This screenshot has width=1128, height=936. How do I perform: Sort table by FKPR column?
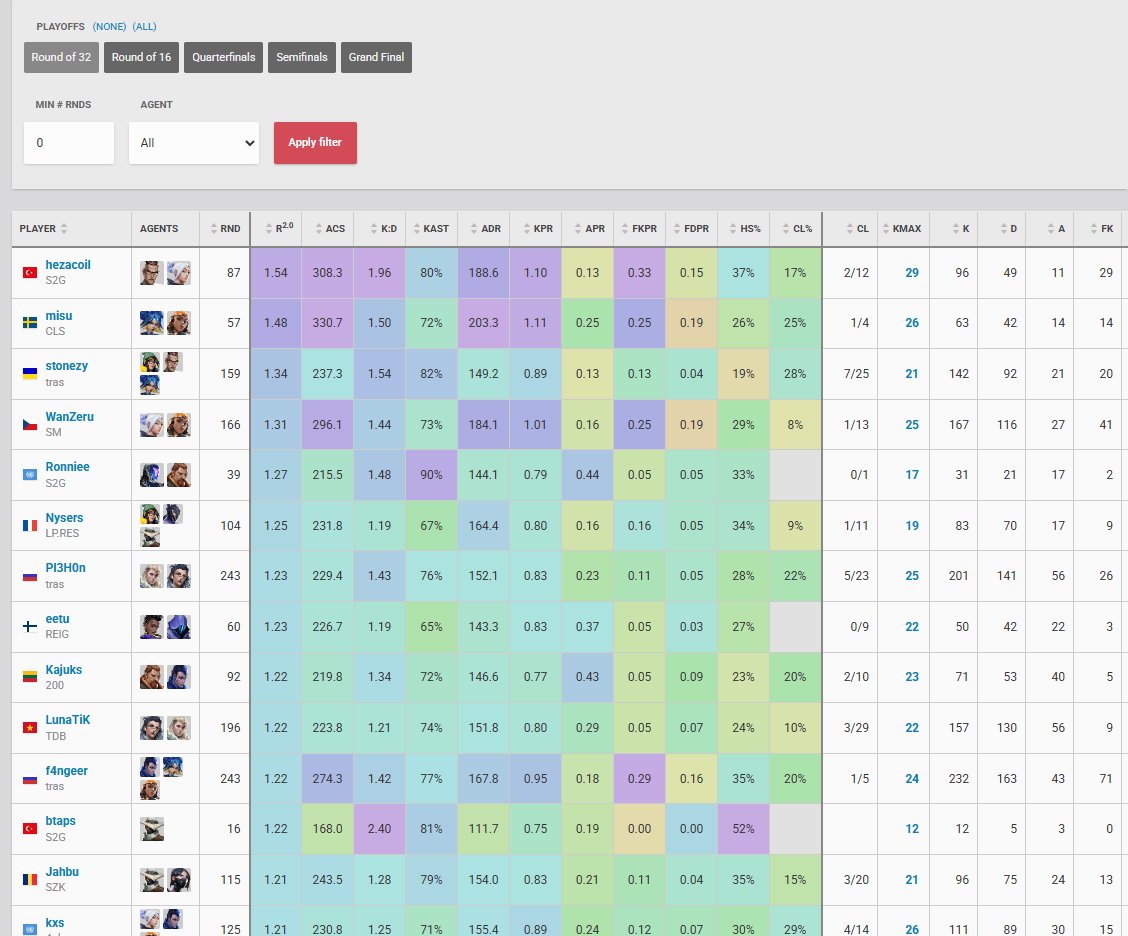[x=640, y=229]
